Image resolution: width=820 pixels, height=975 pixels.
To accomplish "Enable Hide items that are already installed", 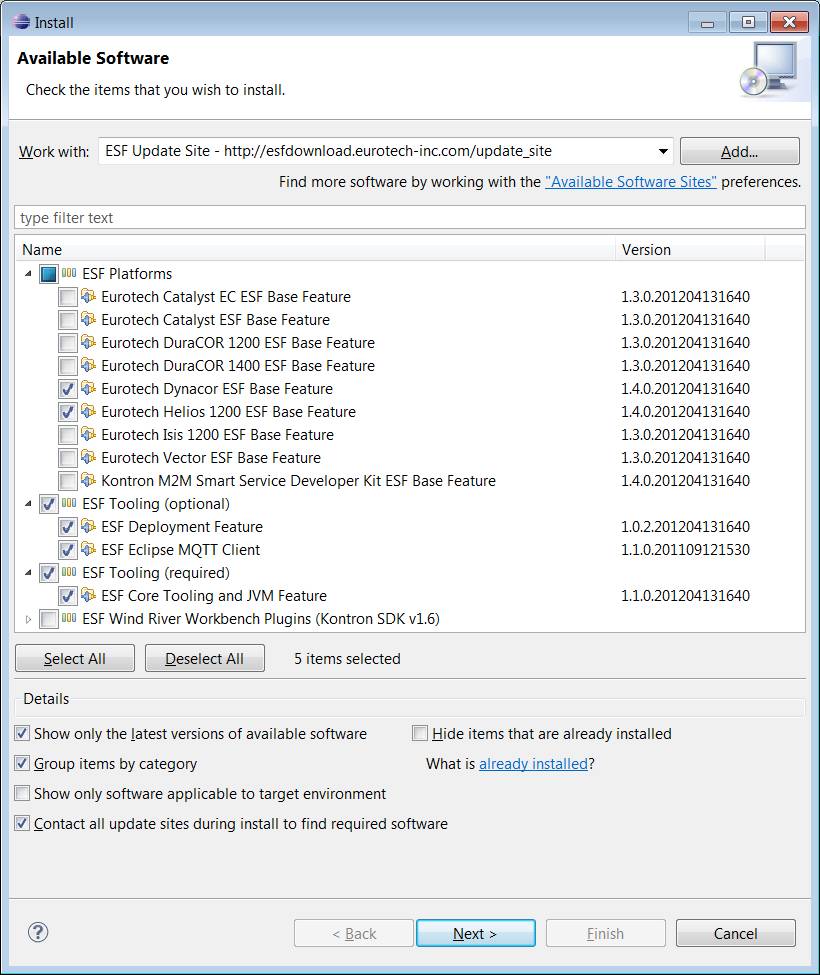I will click(x=420, y=734).
